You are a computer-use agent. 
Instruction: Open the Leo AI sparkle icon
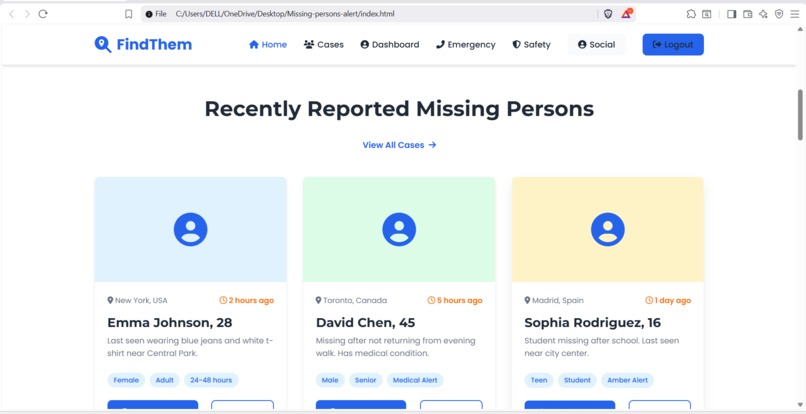[763, 14]
